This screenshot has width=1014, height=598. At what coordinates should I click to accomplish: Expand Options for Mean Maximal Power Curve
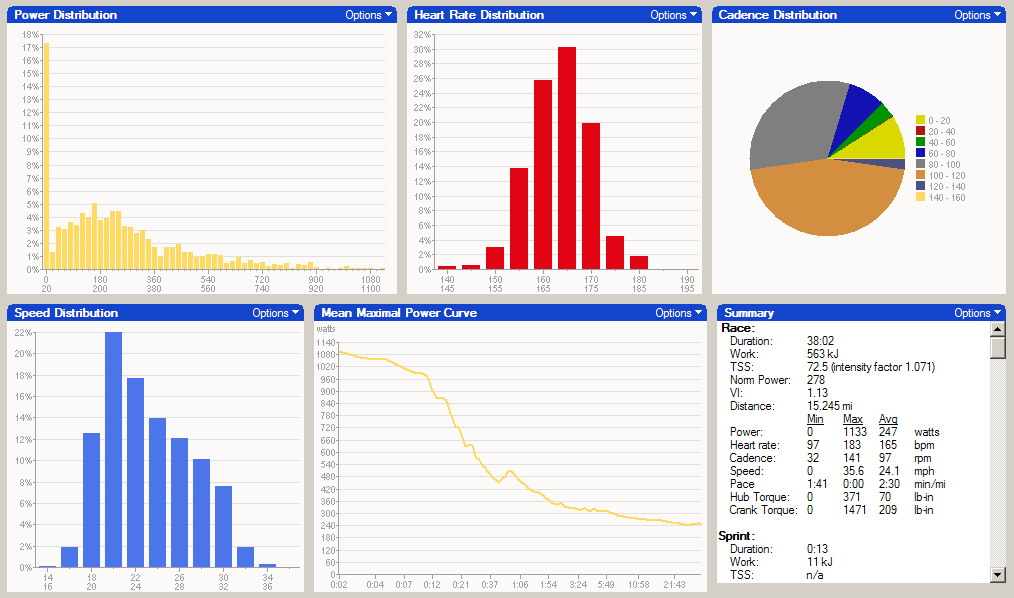(x=678, y=313)
